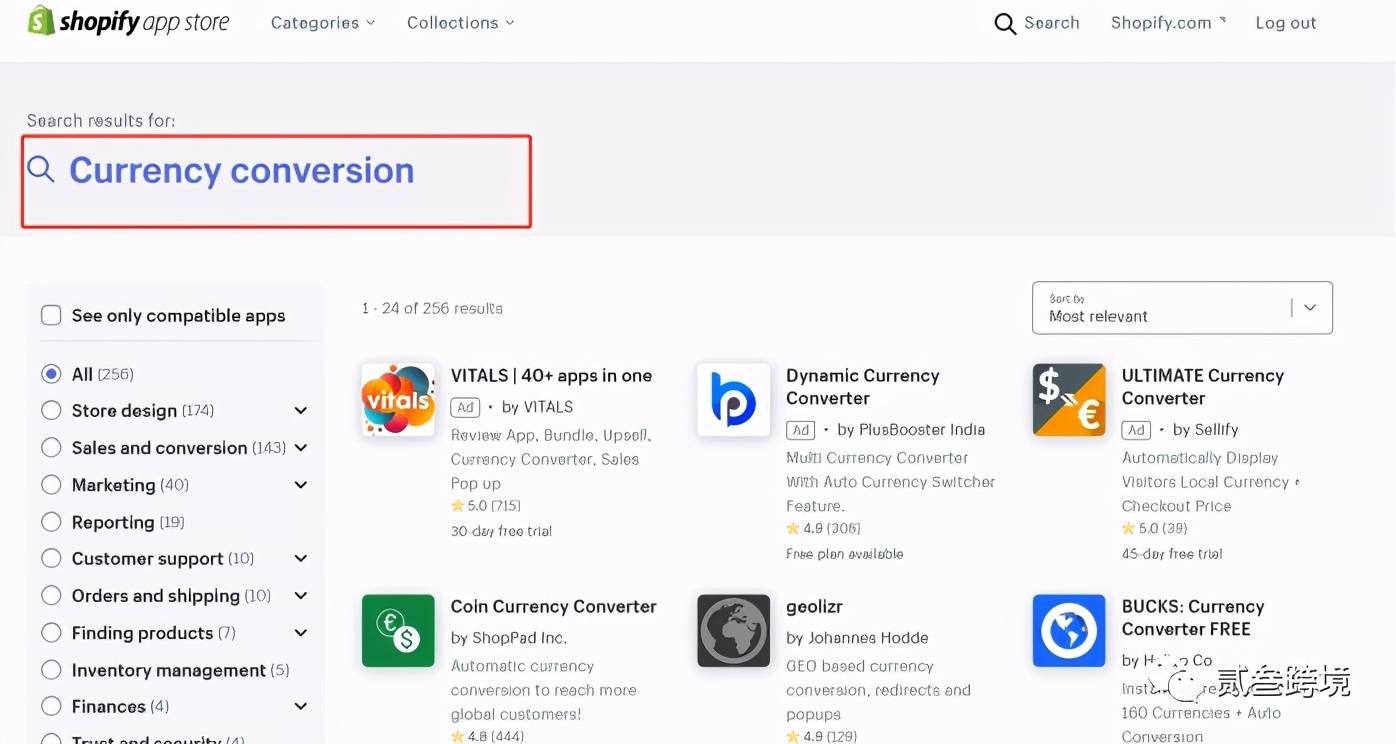The height and width of the screenshot is (744, 1396).
Task: Select the Inventory management filter radio
Action: point(51,670)
